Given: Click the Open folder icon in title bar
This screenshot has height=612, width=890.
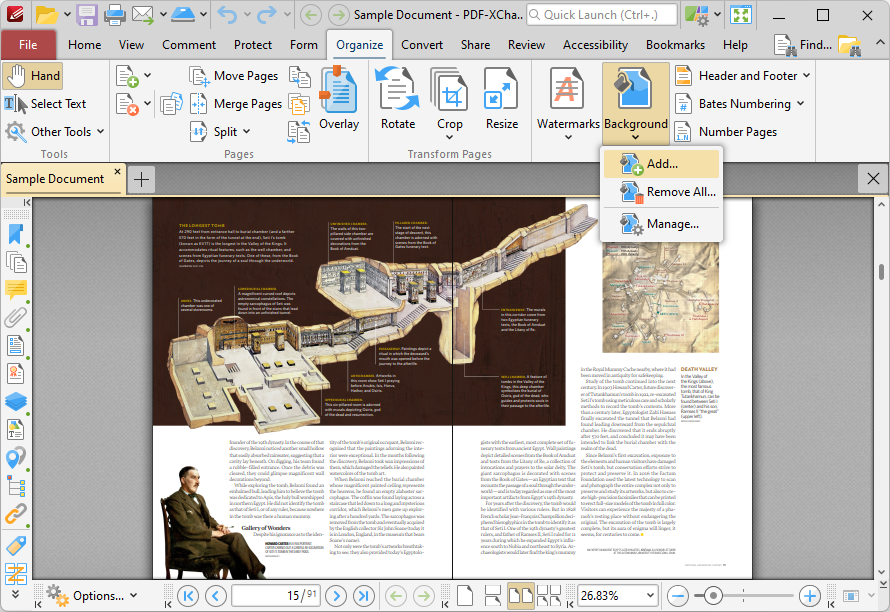Looking at the screenshot, I should pyautogui.click(x=47, y=15).
